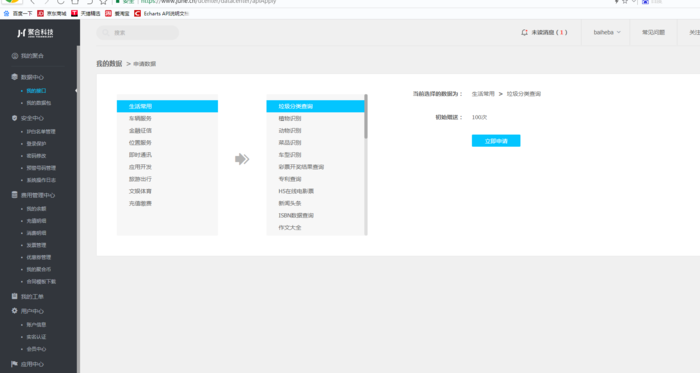Open 我的数据包 in sidebar

tap(39, 103)
